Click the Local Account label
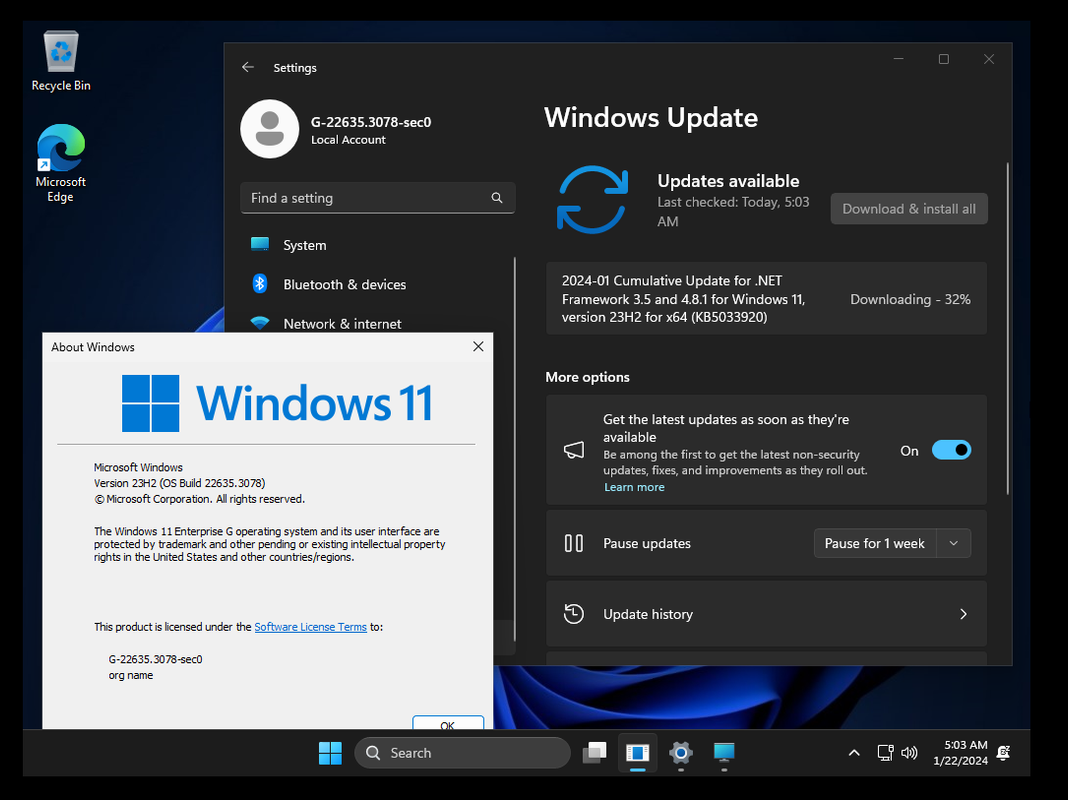 tap(348, 140)
